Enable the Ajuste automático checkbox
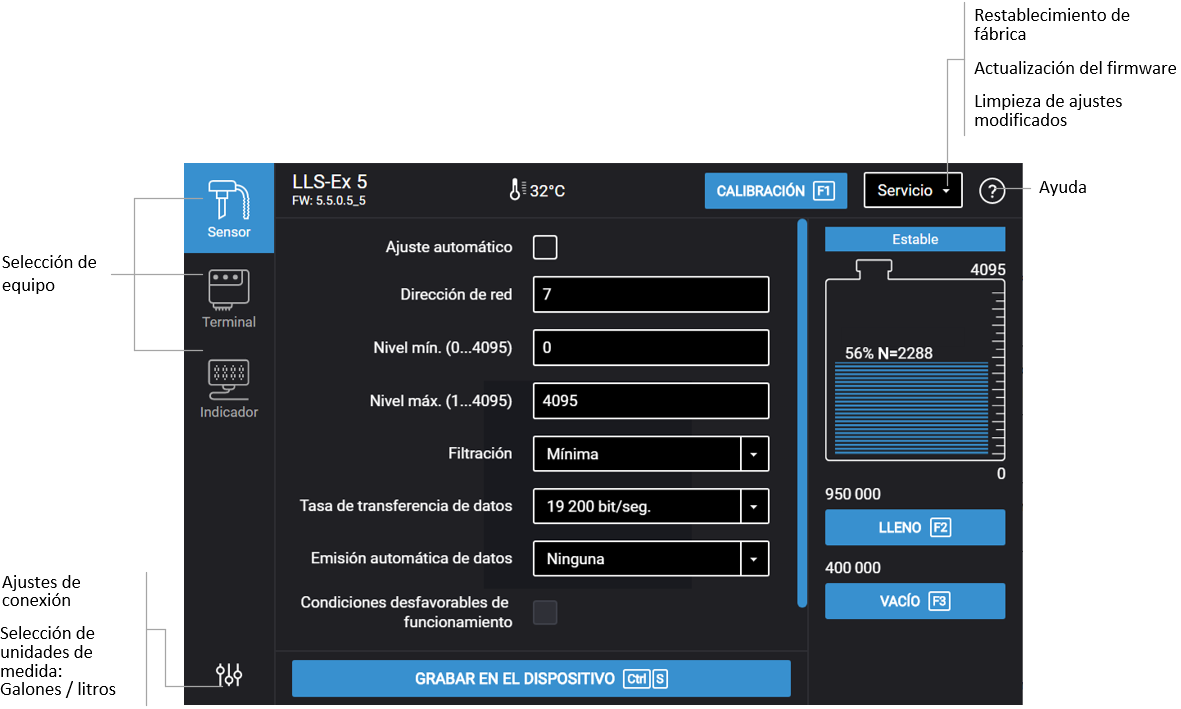1181x709 pixels. click(x=545, y=247)
